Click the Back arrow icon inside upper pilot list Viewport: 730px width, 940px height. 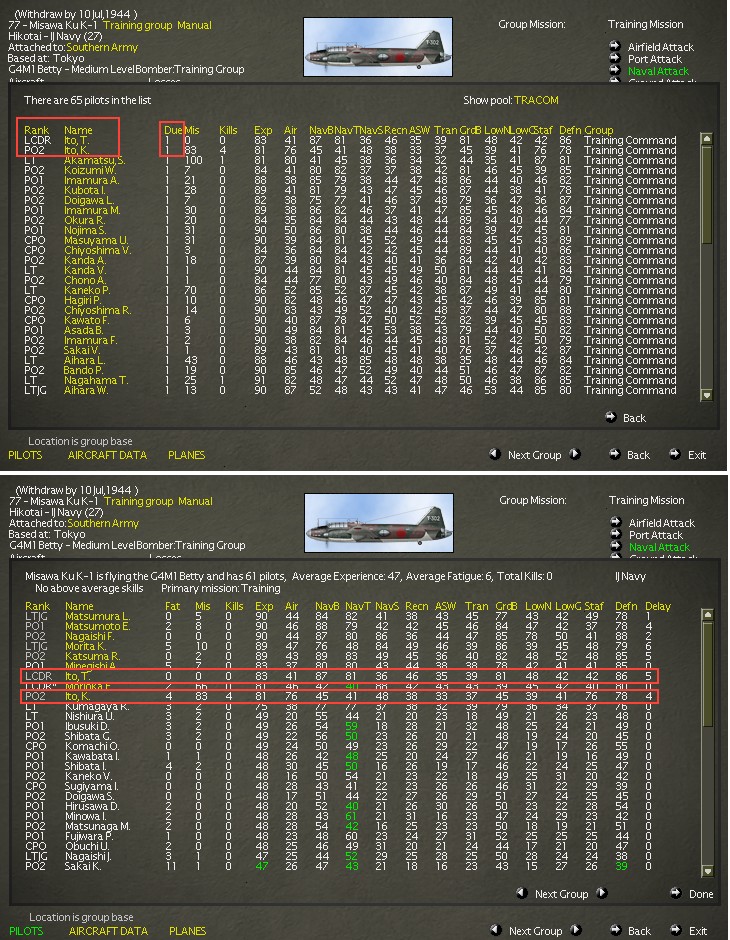coord(610,417)
